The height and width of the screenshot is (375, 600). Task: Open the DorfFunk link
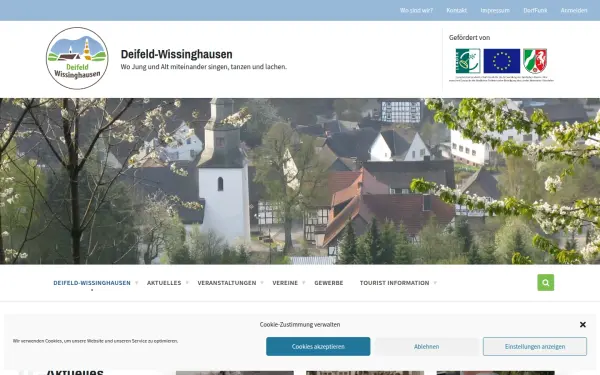535,10
